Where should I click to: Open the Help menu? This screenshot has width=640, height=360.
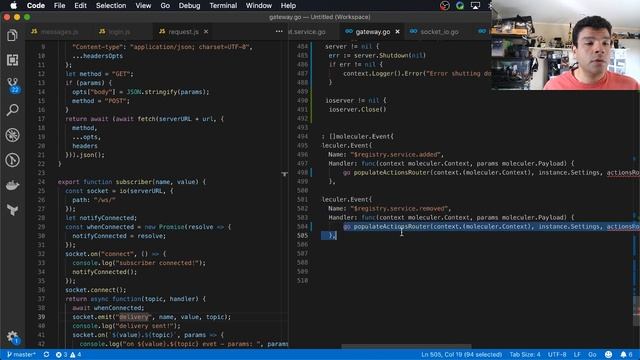pyautogui.click(x=289, y=6)
